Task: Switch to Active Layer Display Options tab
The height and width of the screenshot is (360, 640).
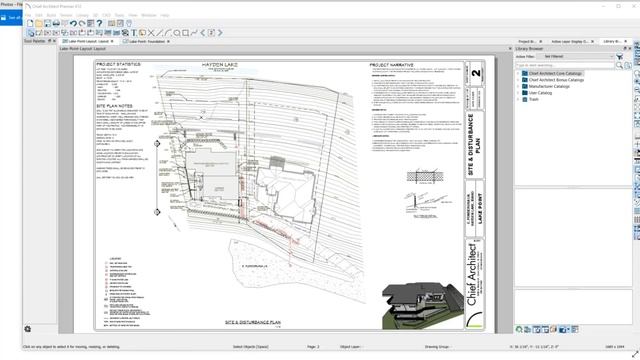Action: (x=569, y=42)
